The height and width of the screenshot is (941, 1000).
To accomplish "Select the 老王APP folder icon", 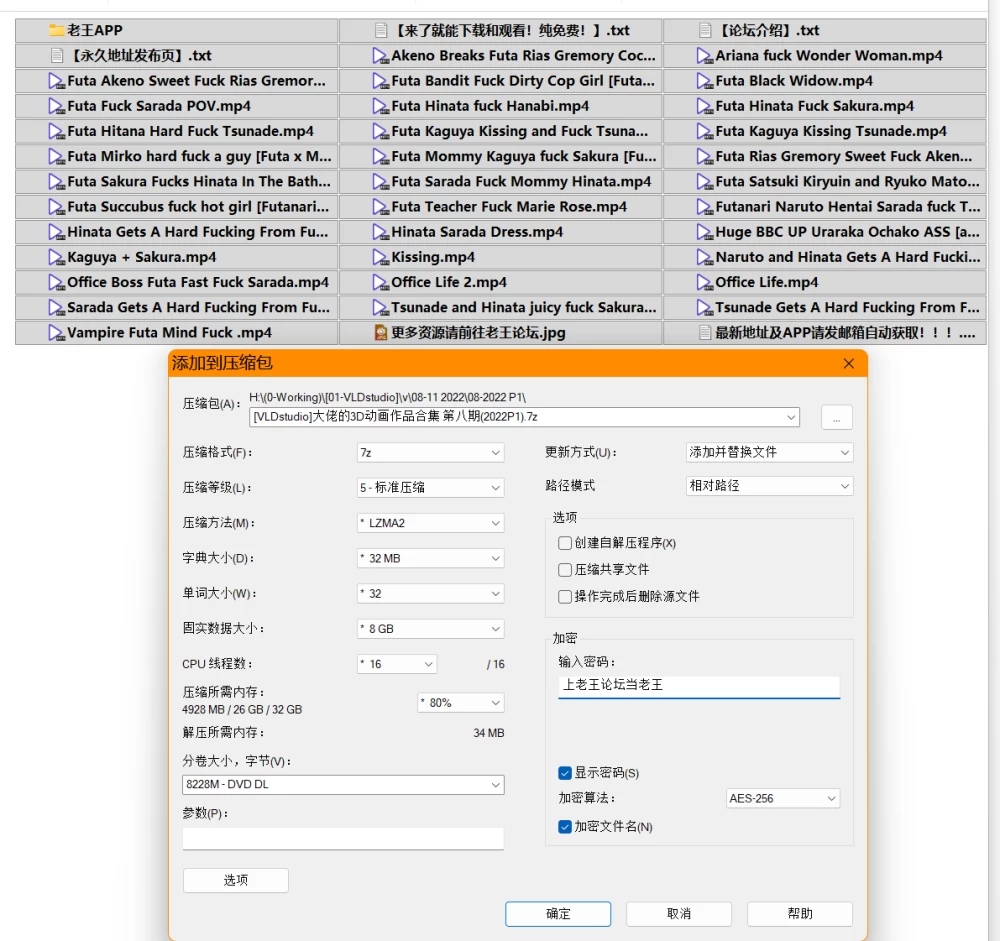I will tap(56, 30).
